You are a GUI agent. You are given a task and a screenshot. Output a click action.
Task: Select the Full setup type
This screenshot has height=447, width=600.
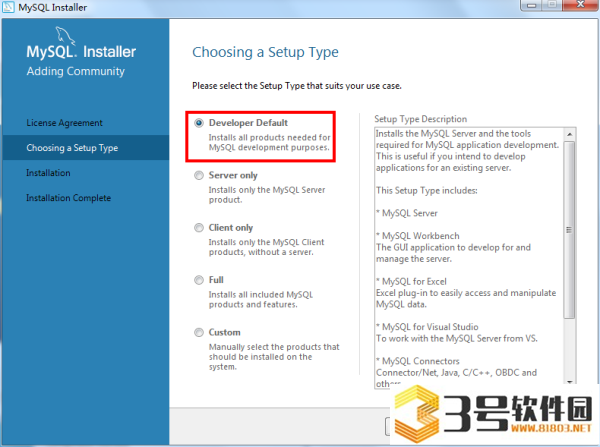tap(199, 280)
